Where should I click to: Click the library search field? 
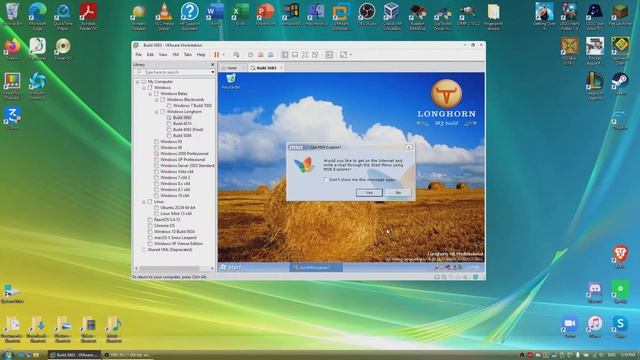click(173, 72)
